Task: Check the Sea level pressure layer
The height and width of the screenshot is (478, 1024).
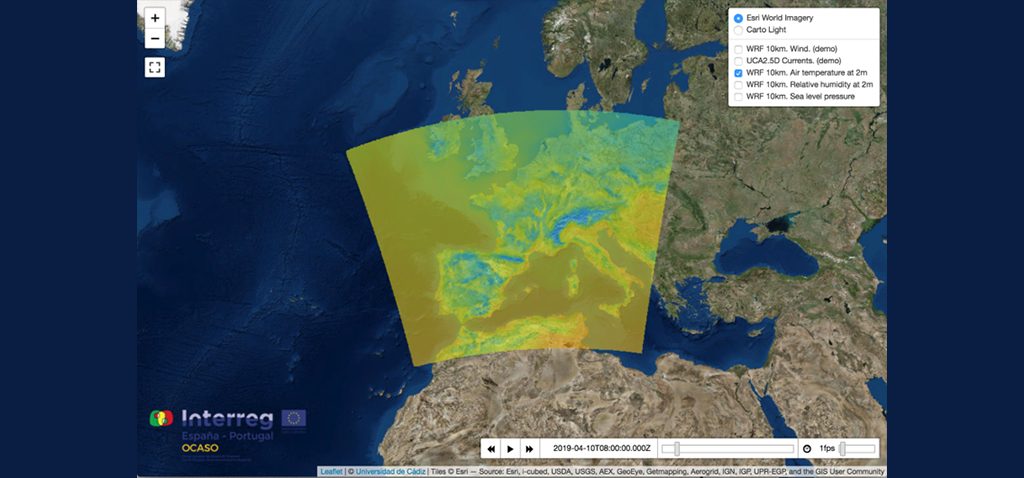Action: point(738,97)
